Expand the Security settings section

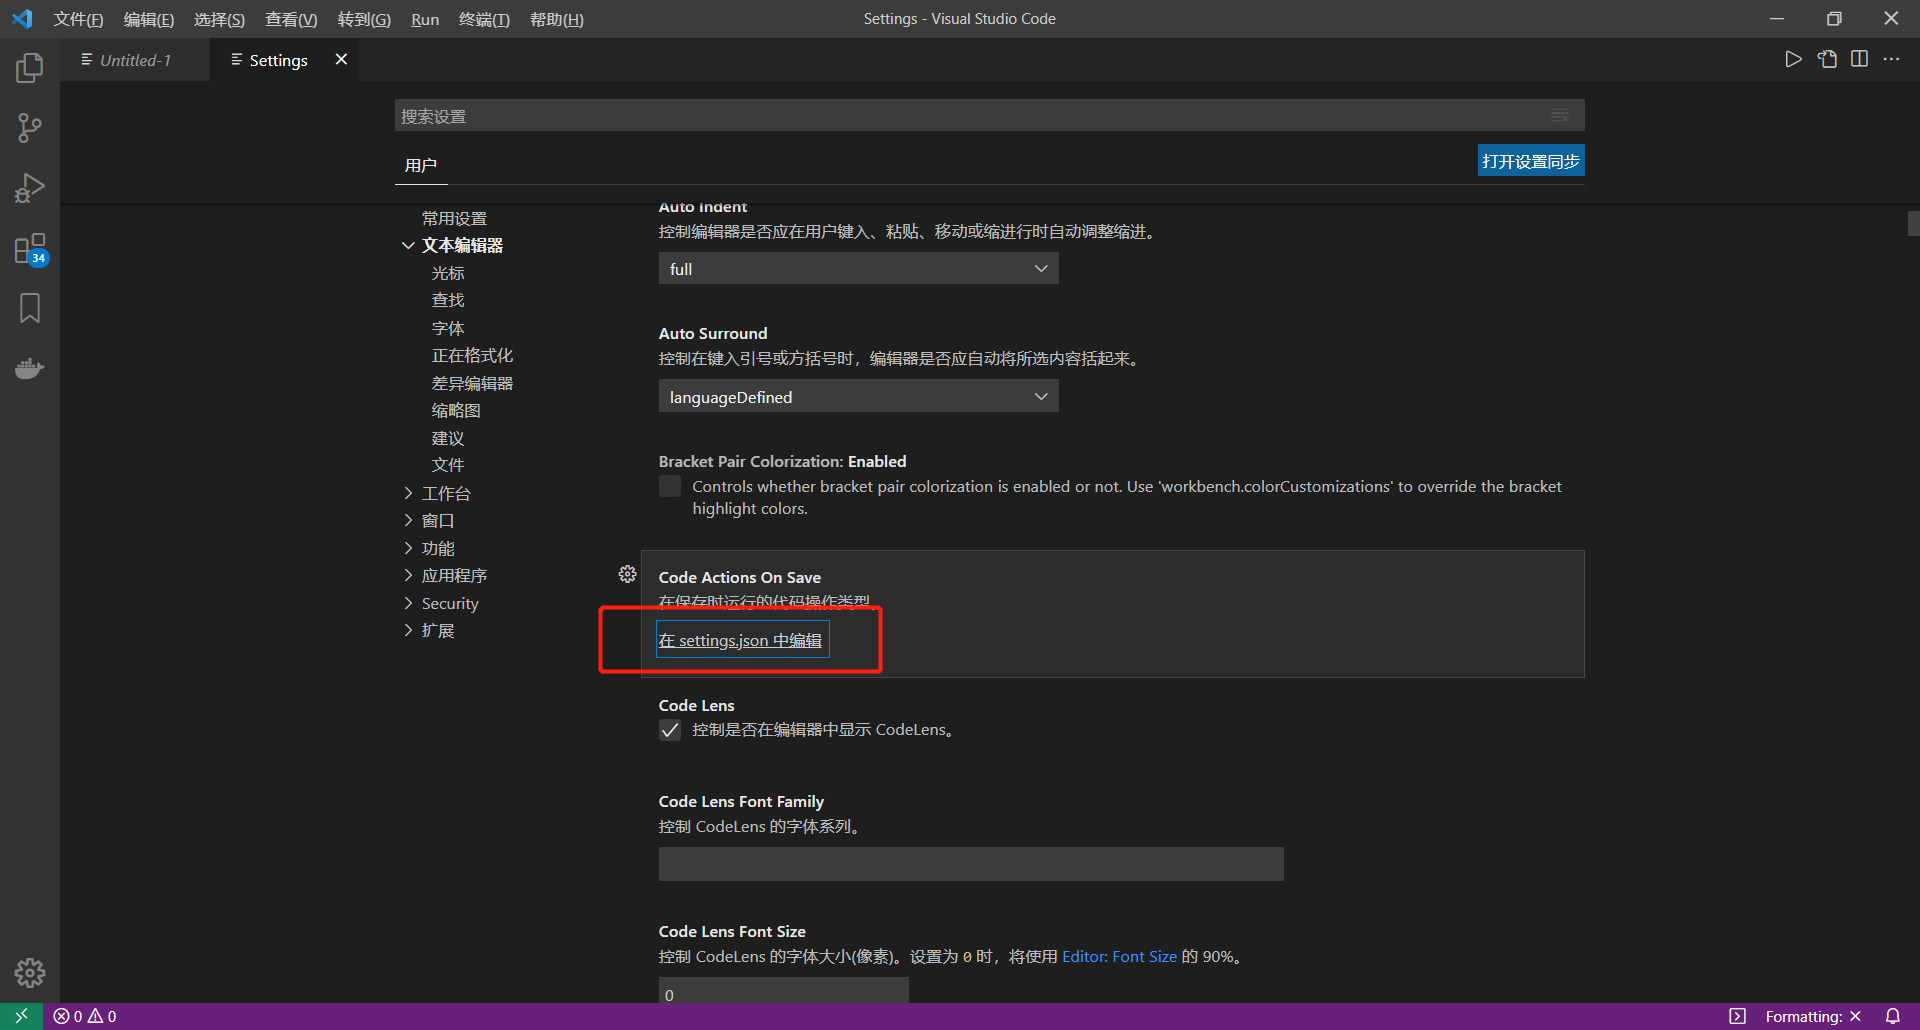[408, 603]
